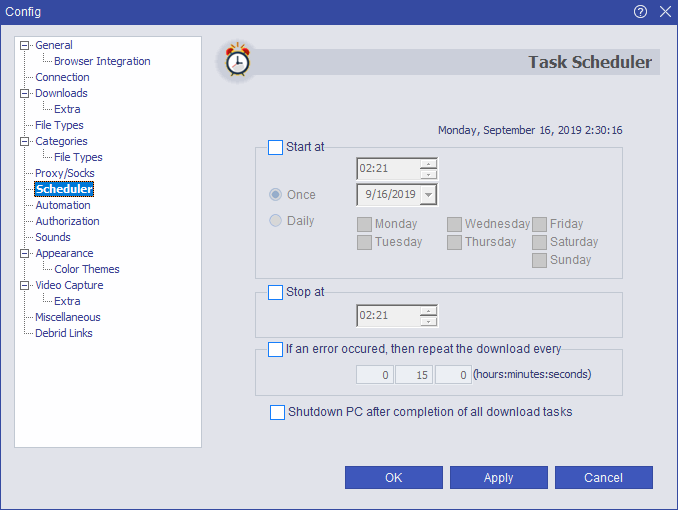The image size is (678, 510).
Task: Tick the Sunday checkbox
Action: (539, 260)
